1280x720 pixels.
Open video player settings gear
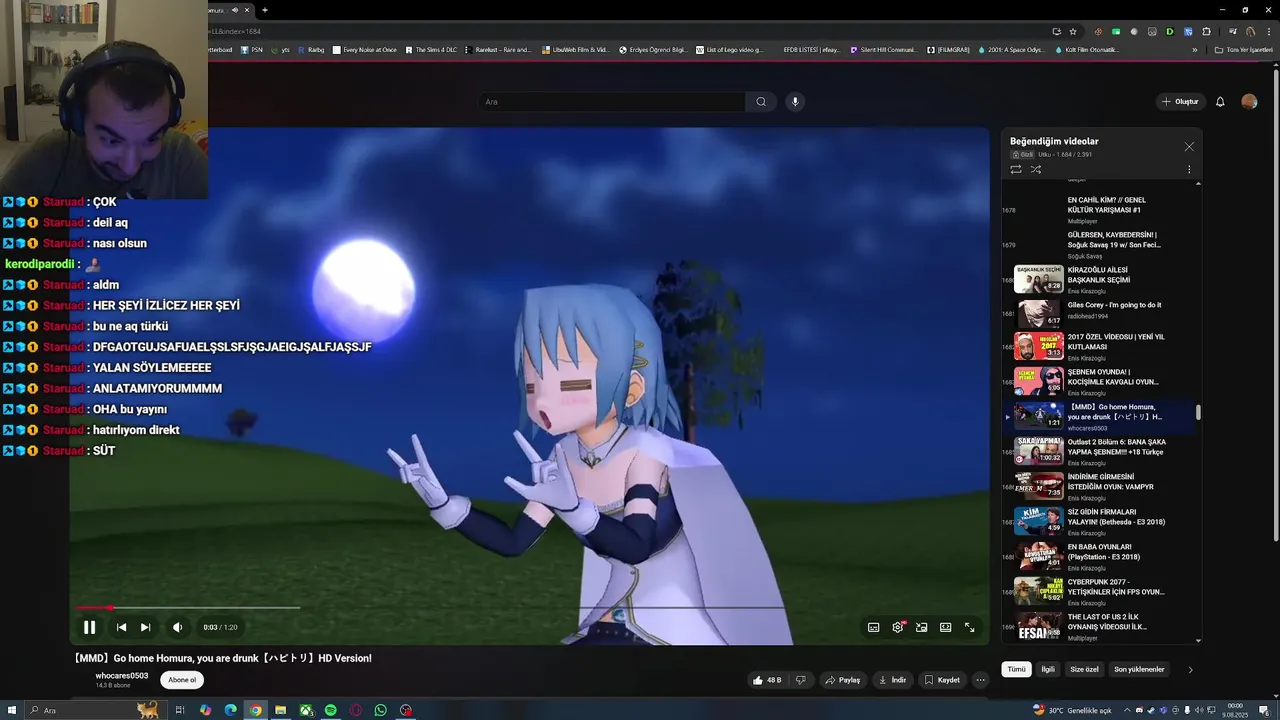coord(898,627)
